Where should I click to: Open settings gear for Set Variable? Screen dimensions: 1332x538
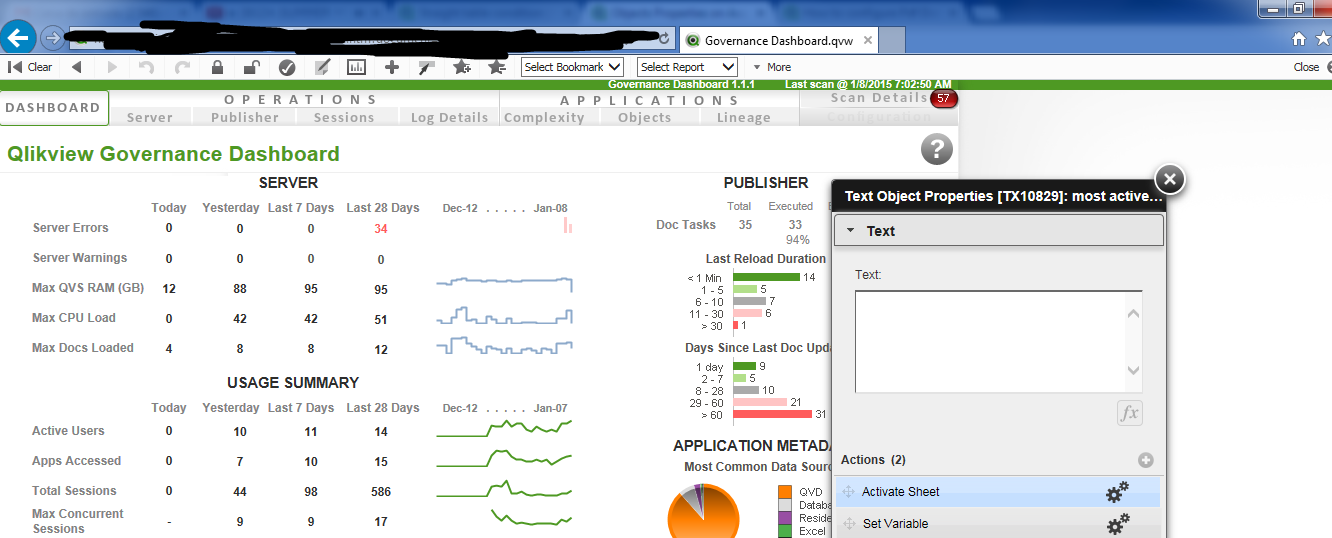click(x=1117, y=523)
